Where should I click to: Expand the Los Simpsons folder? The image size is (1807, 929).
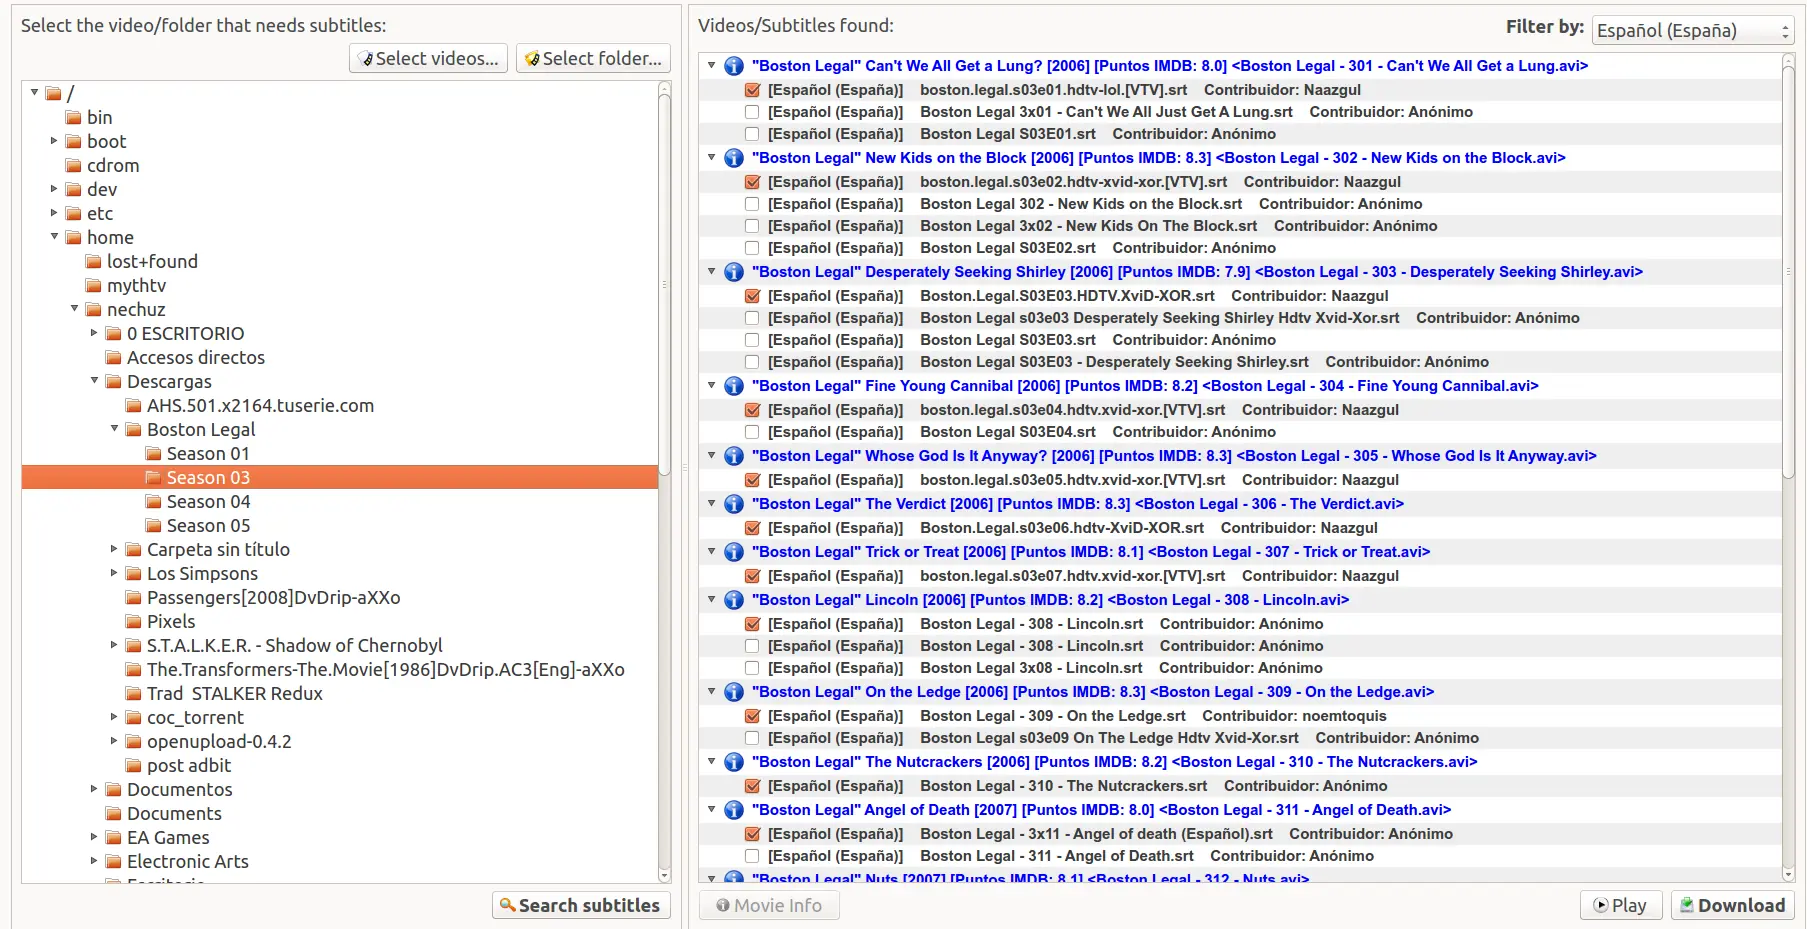pyautogui.click(x=114, y=573)
